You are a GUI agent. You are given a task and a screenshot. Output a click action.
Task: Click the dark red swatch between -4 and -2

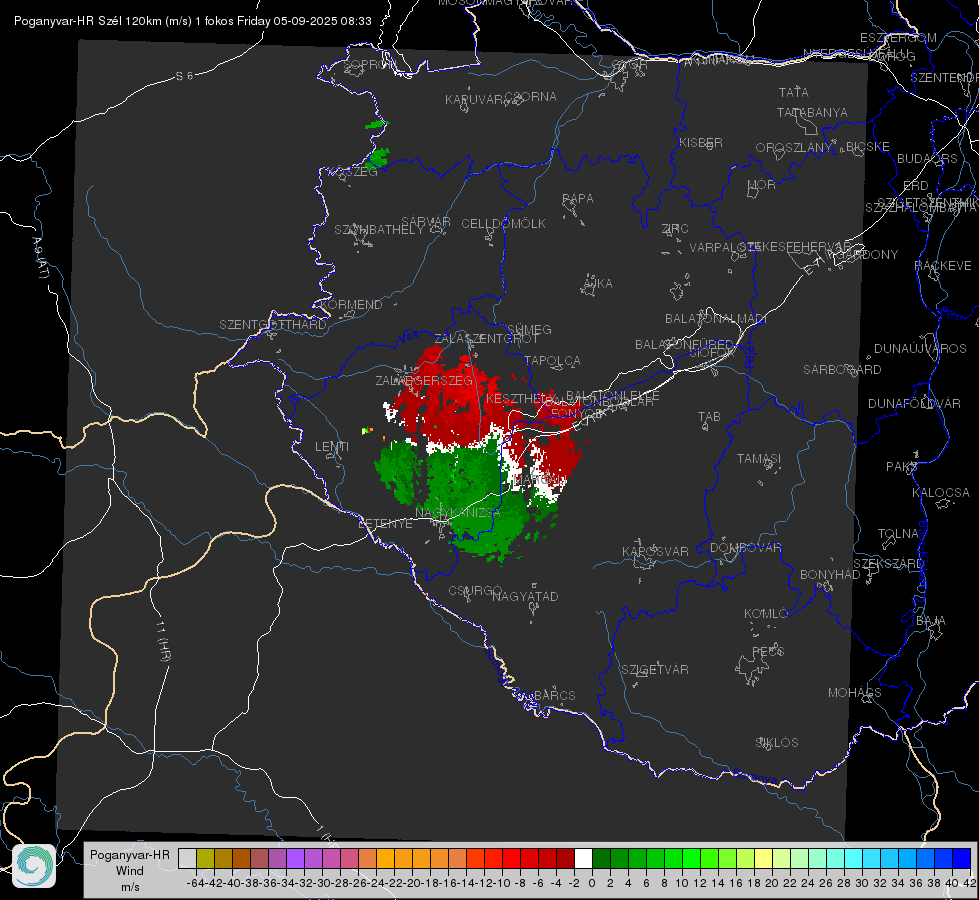coord(565,858)
